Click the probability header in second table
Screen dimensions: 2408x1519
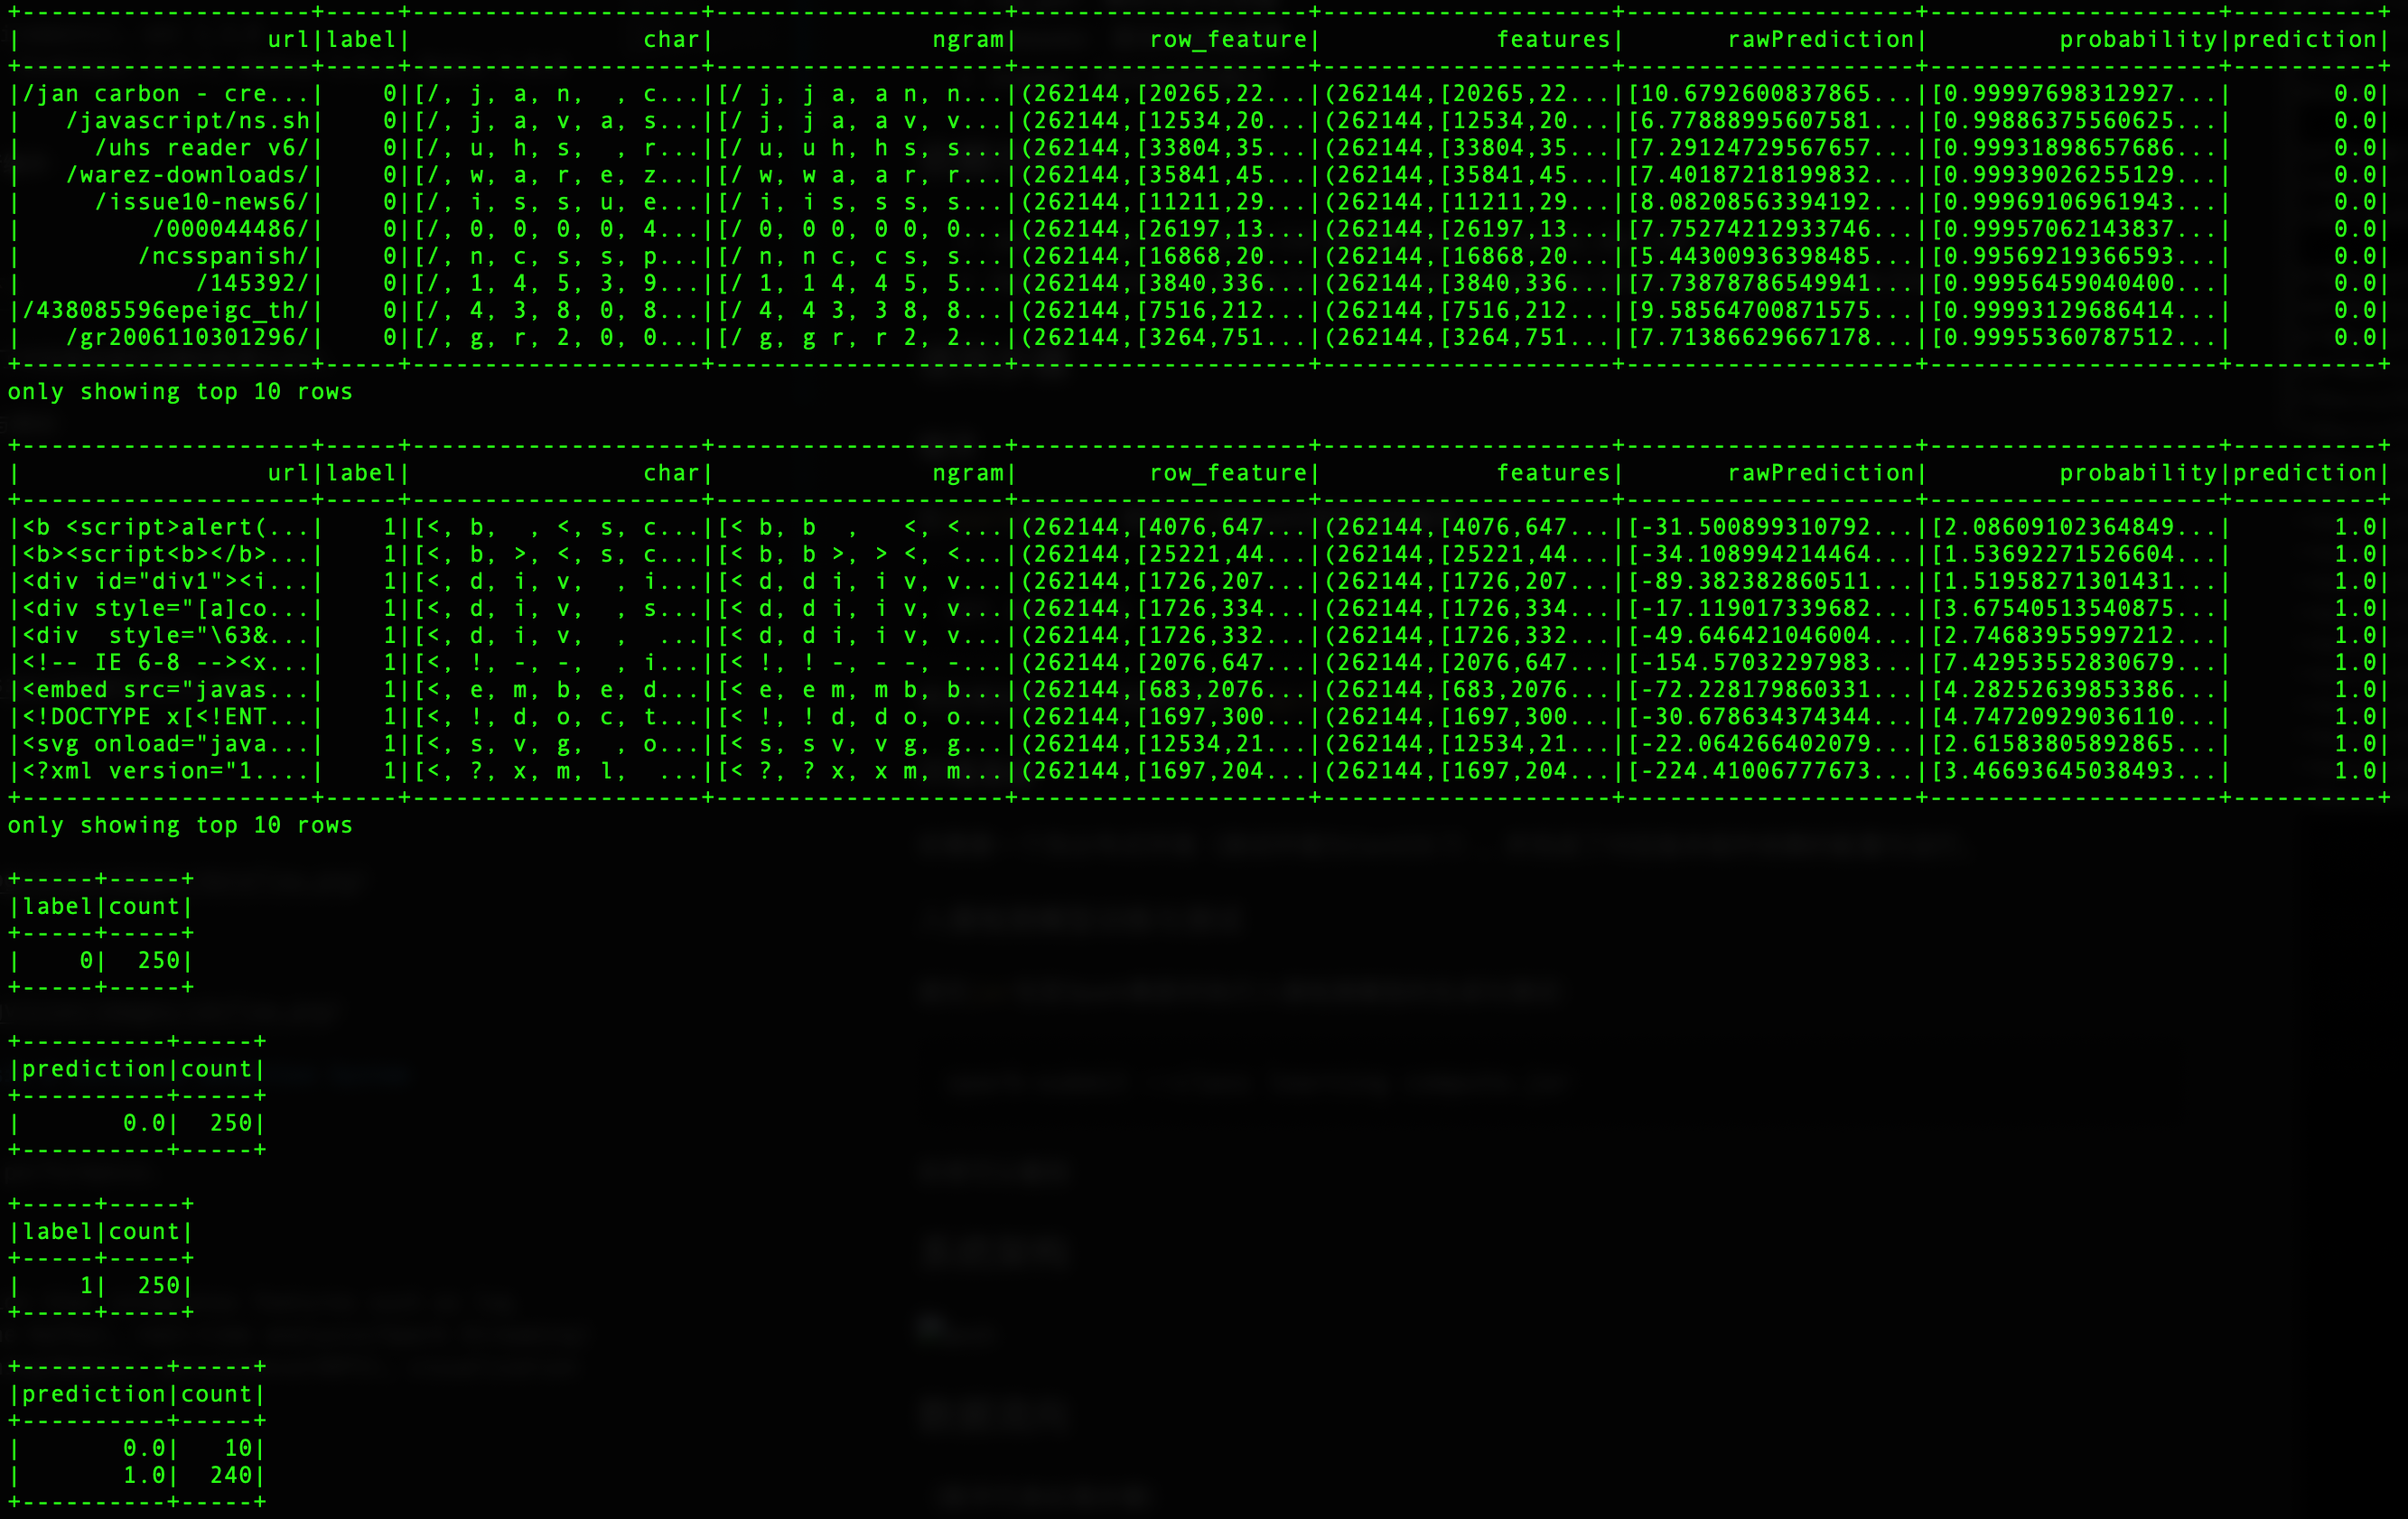point(2138,473)
